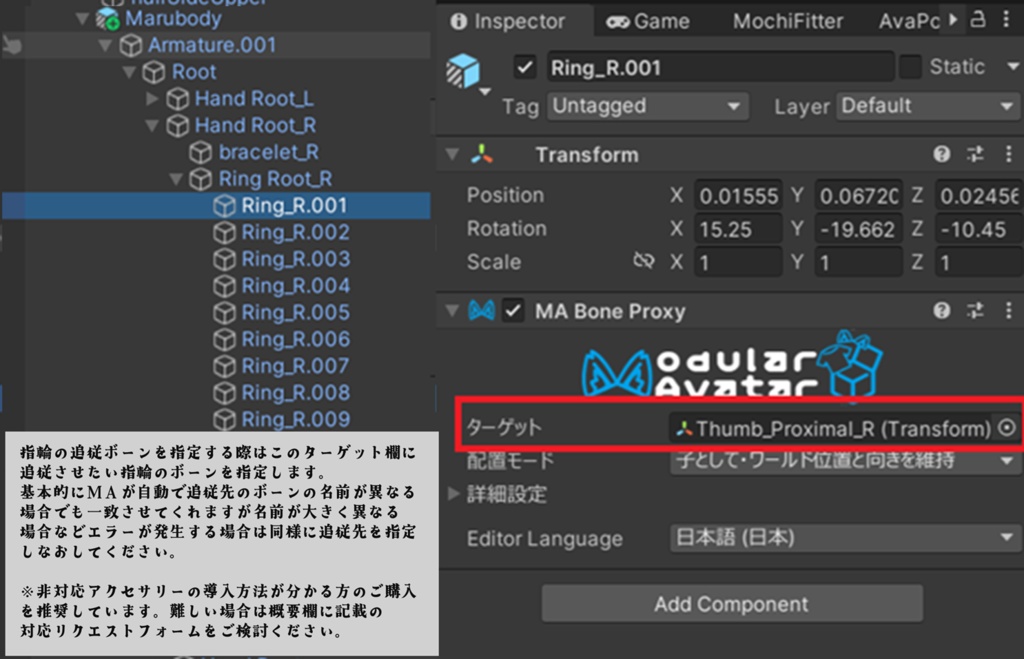Open the 配置モード placement dropdown
The height and width of the screenshot is (659, 1024).
click(844, 460)
